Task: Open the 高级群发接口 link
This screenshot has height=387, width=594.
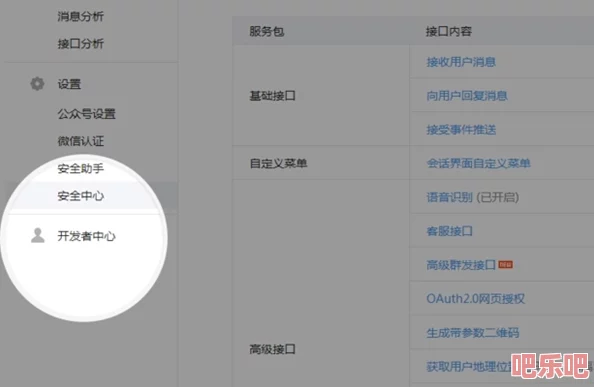Action: [x=461, y=265]
